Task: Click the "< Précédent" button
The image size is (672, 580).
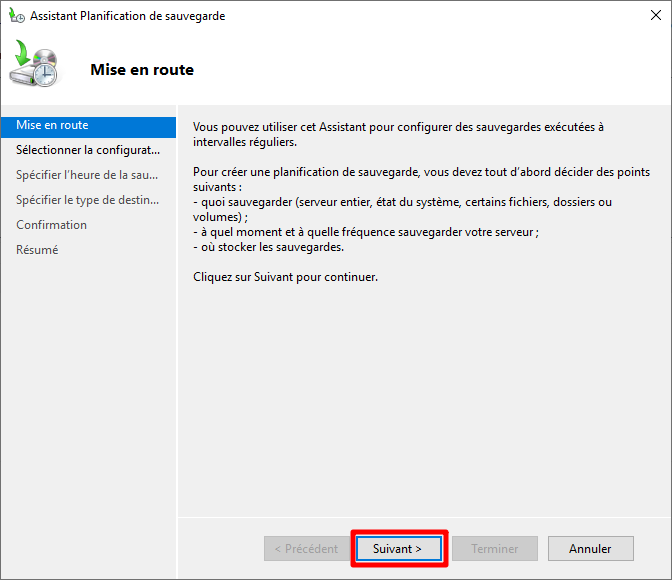Action: point(305,549)
